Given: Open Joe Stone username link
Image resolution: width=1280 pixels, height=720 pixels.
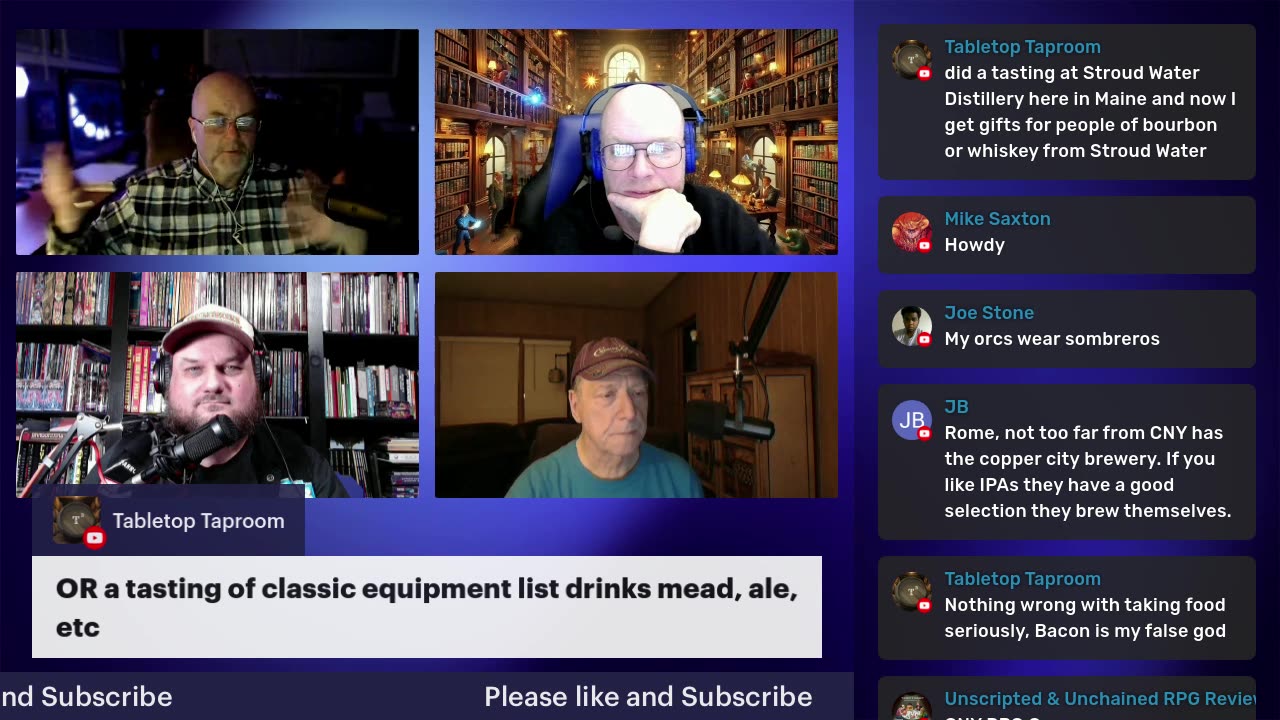Looking at the screenshot, I should tap(989, 312).
